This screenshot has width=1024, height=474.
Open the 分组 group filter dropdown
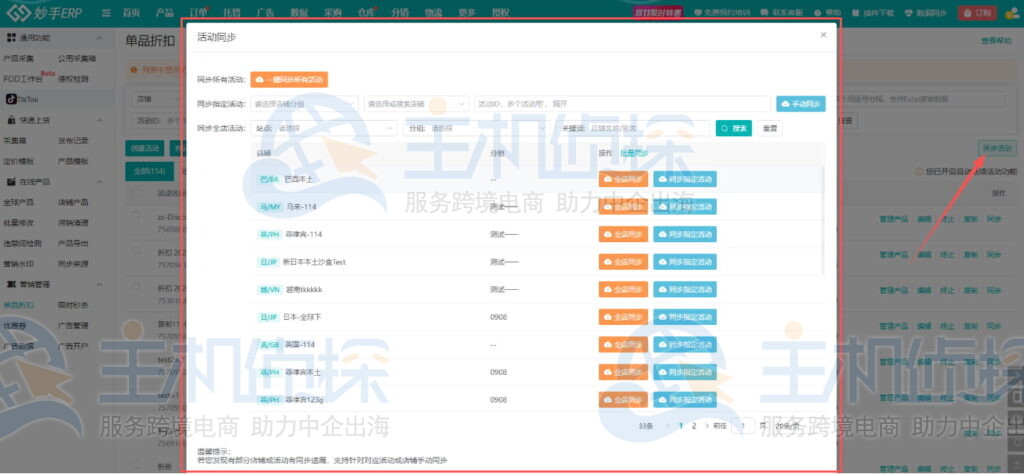(477, 129)
